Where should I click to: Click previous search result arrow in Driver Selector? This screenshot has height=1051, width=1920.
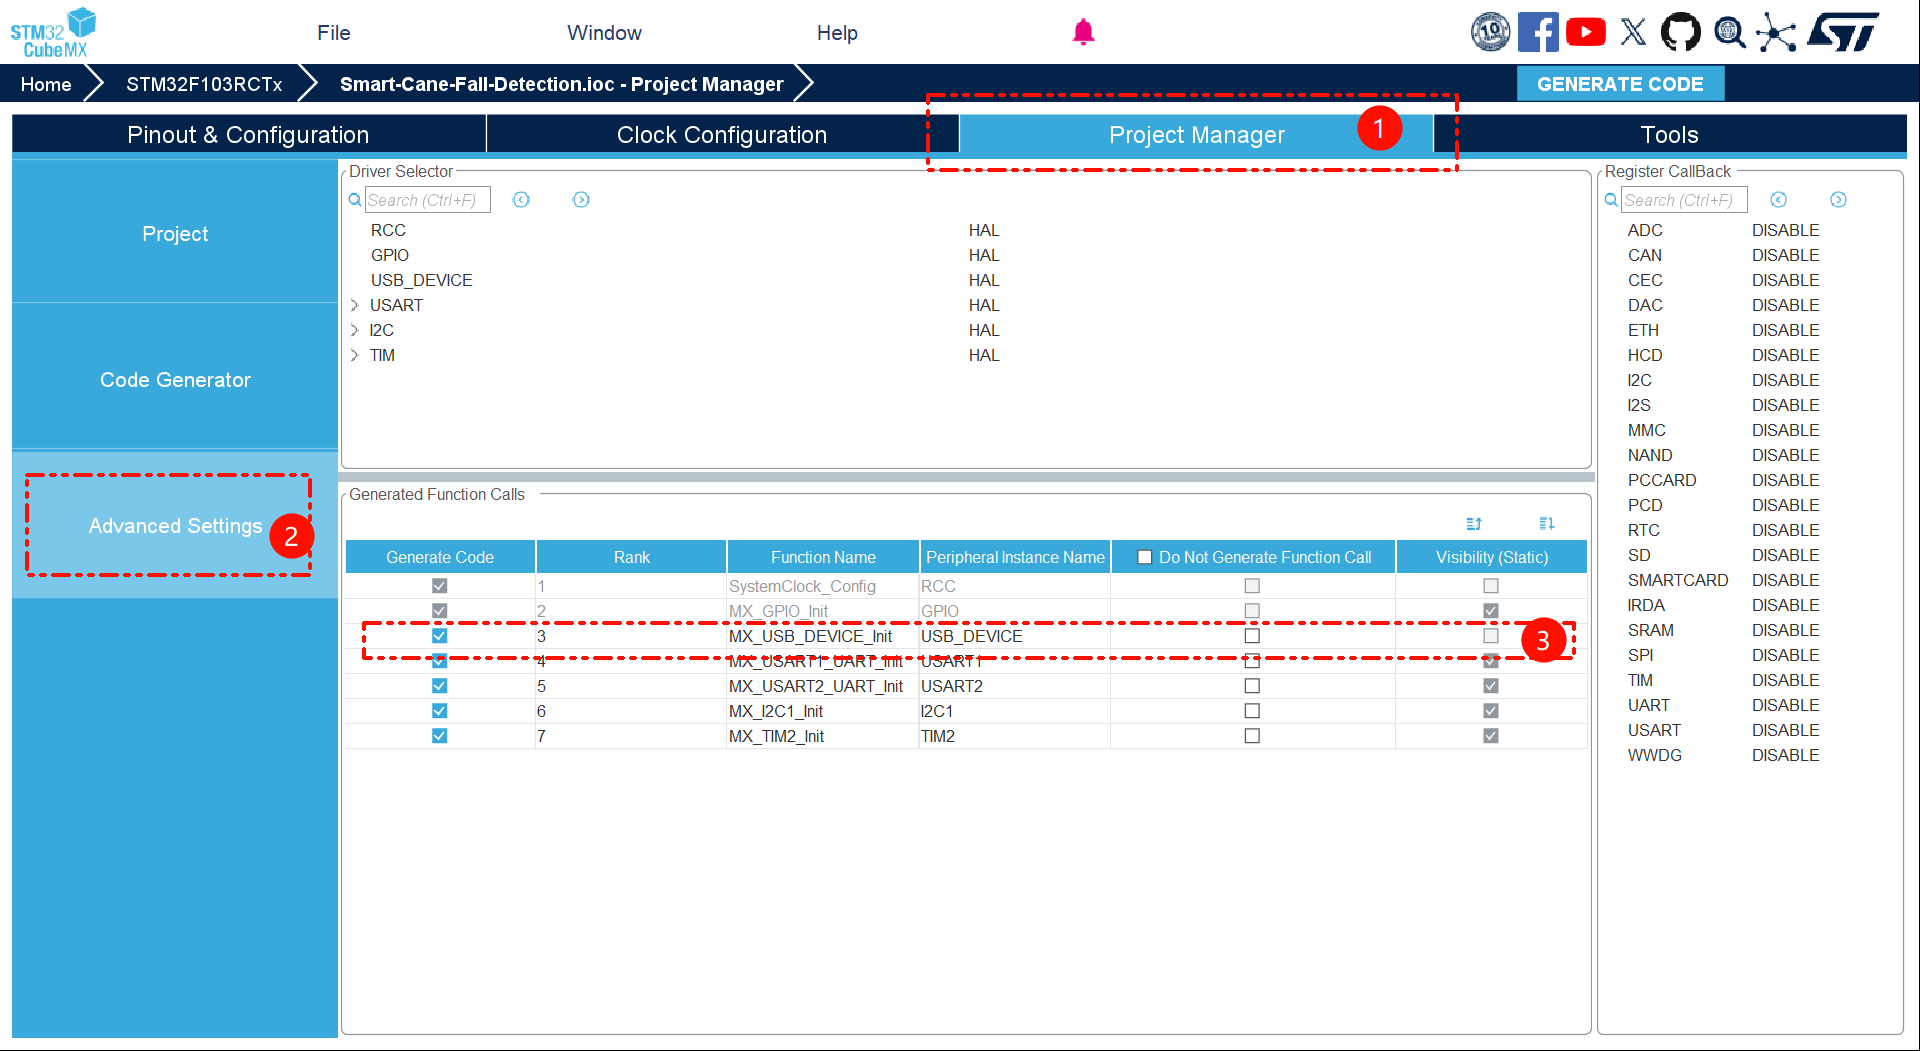coord(521,200)
